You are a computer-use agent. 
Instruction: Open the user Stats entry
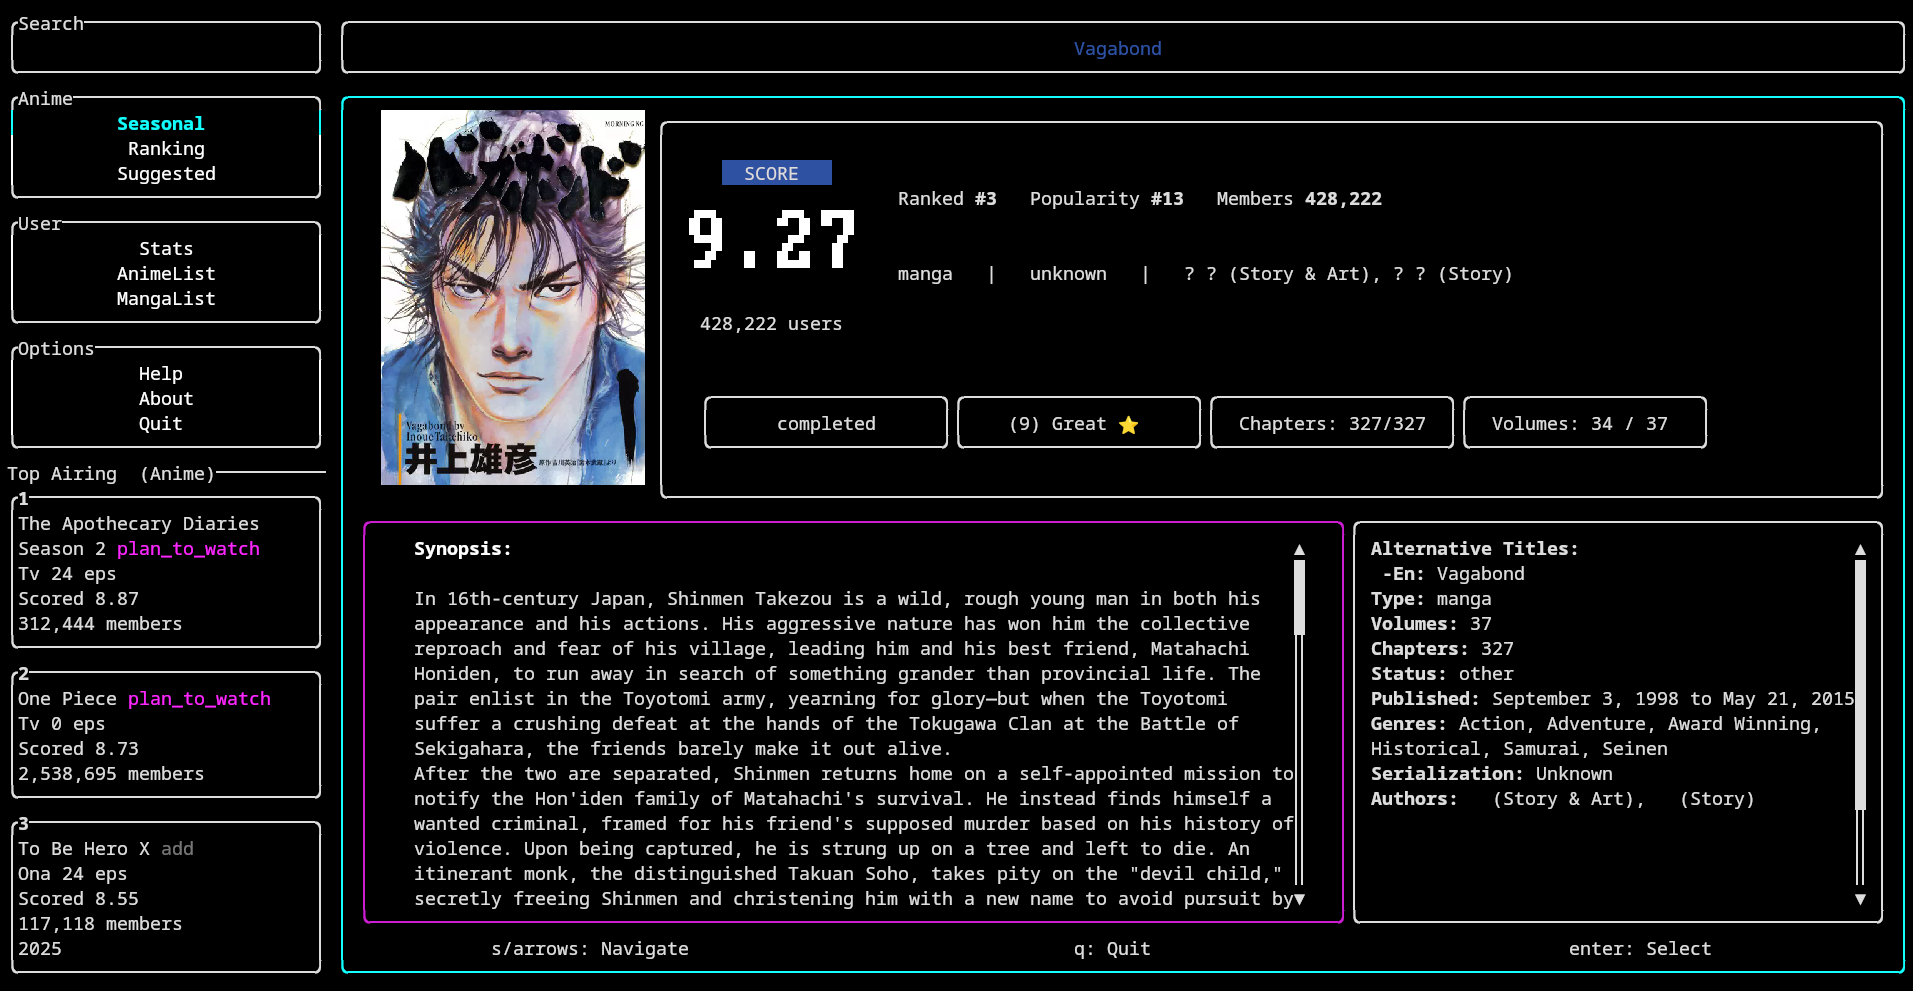click(x=166, y=249)
